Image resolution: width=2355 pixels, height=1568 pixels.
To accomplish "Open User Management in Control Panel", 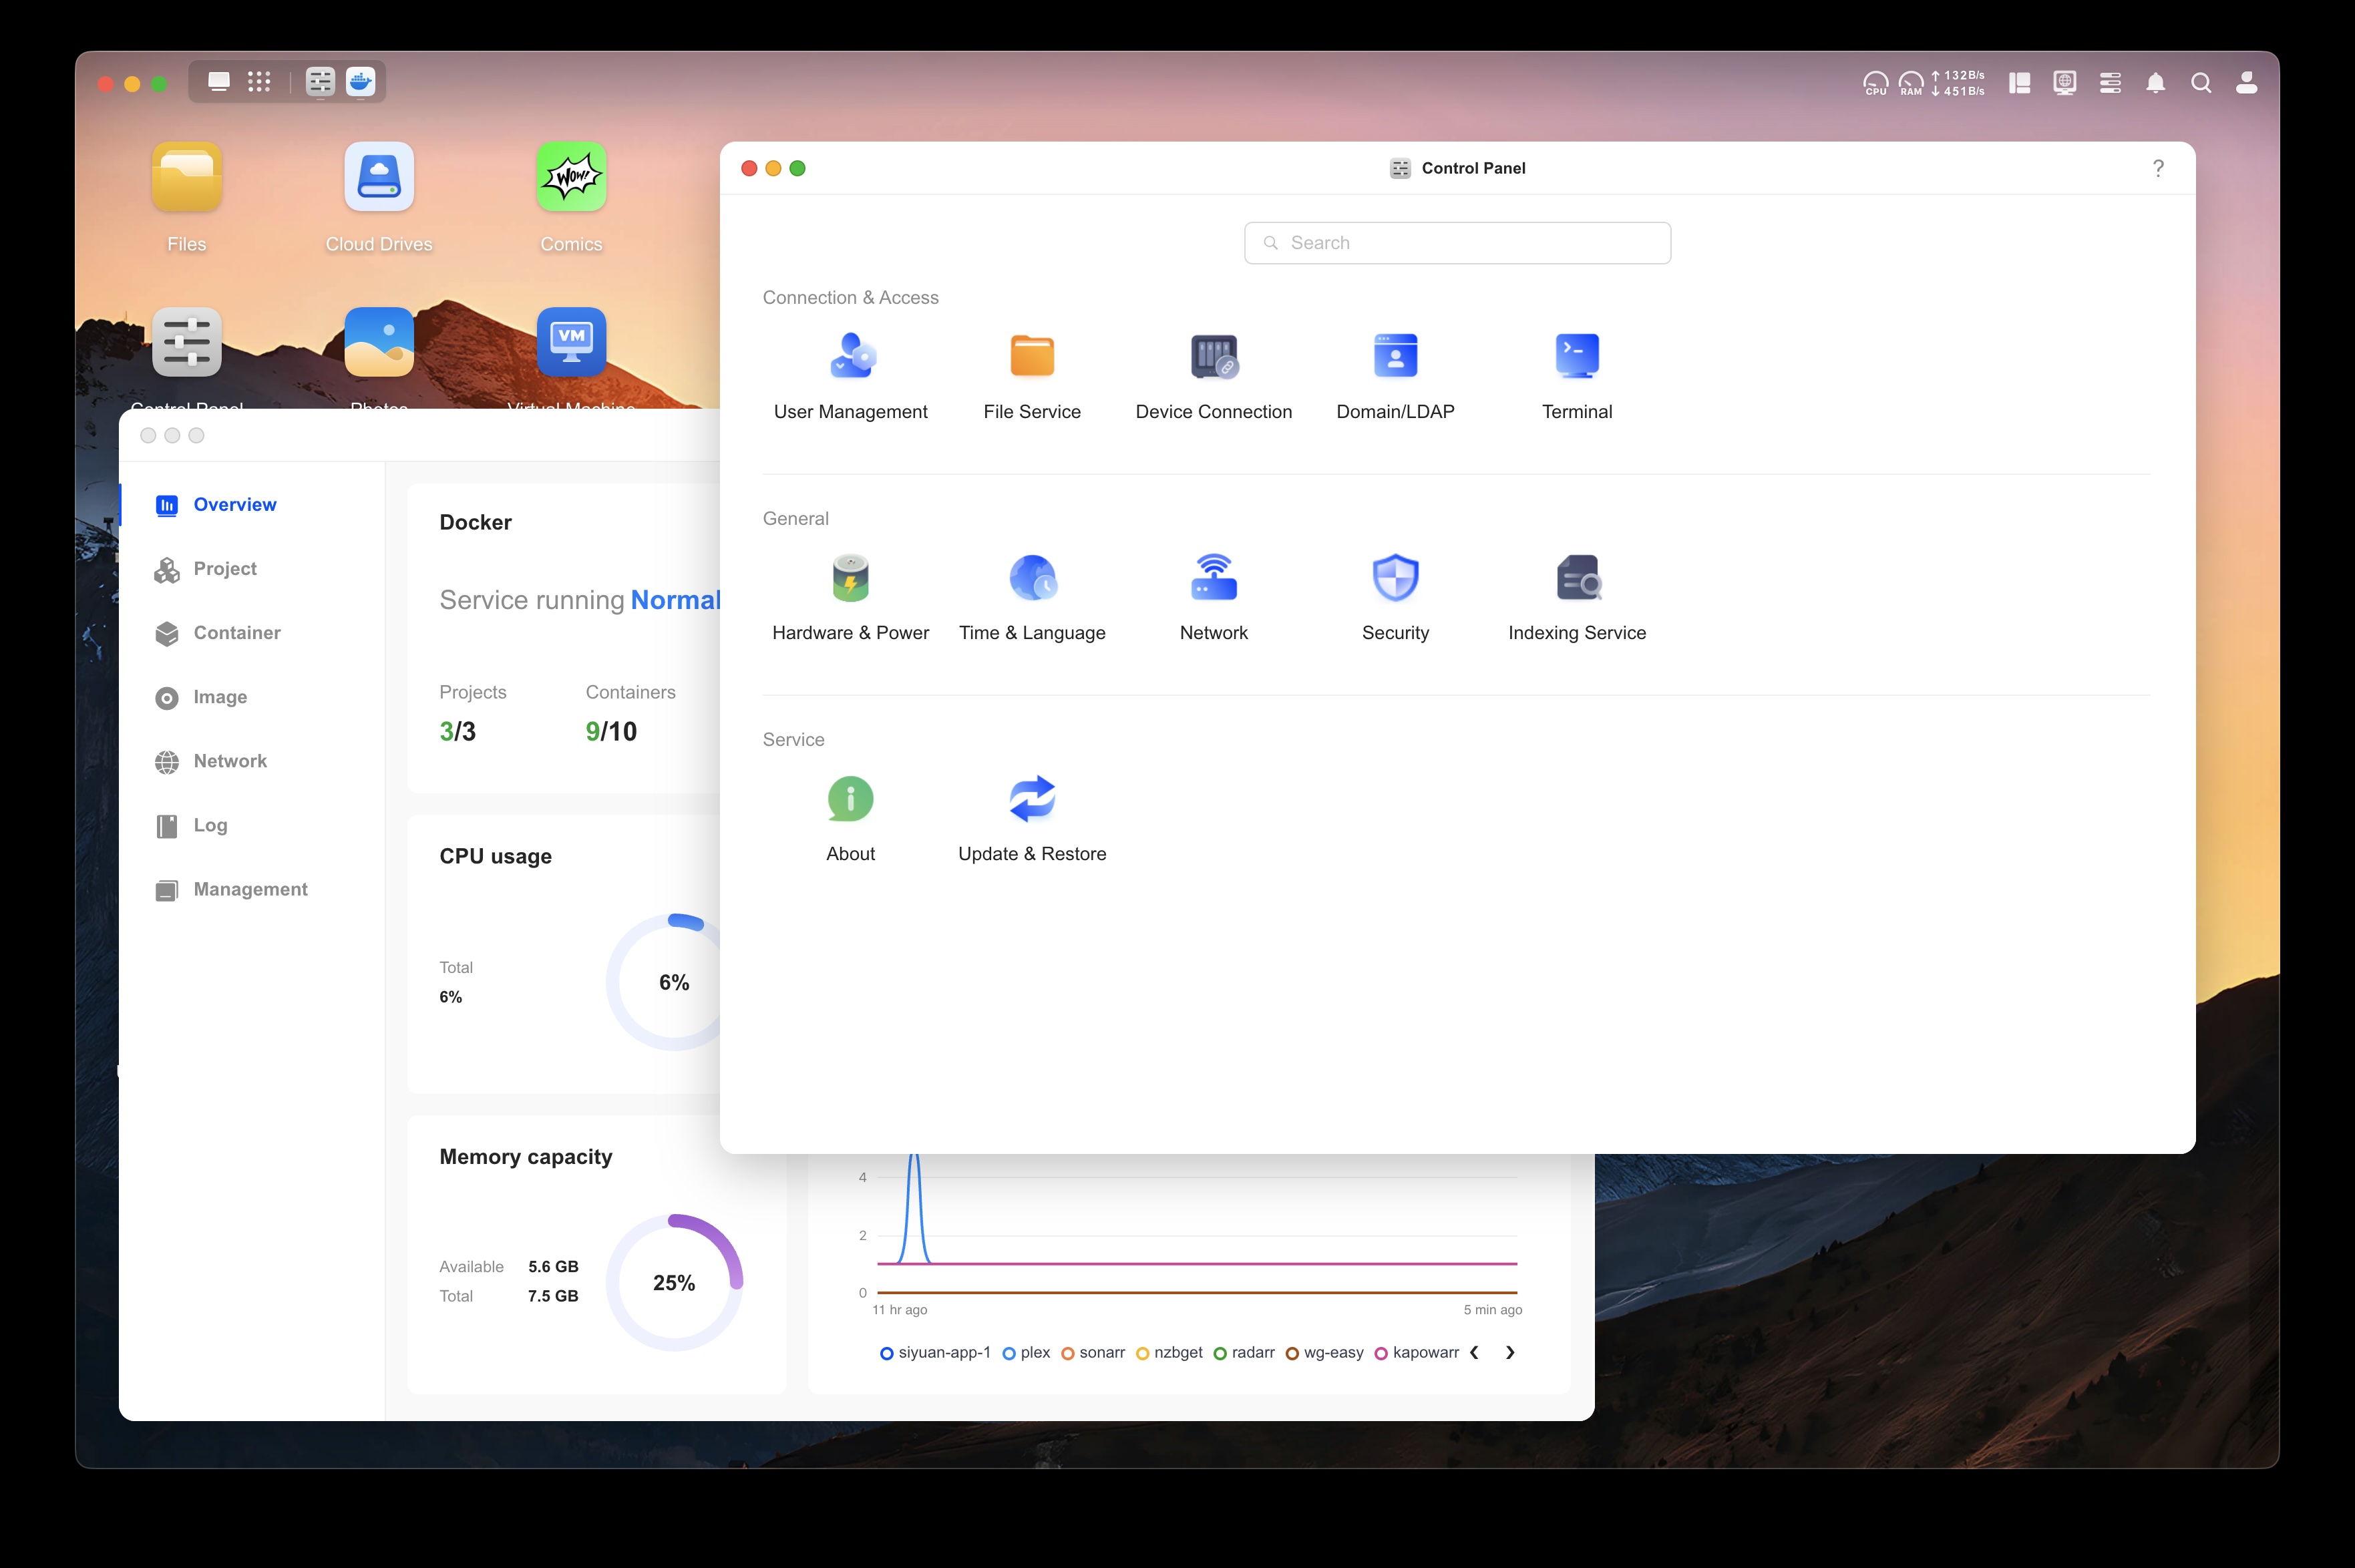I will [x=851, y=375].
